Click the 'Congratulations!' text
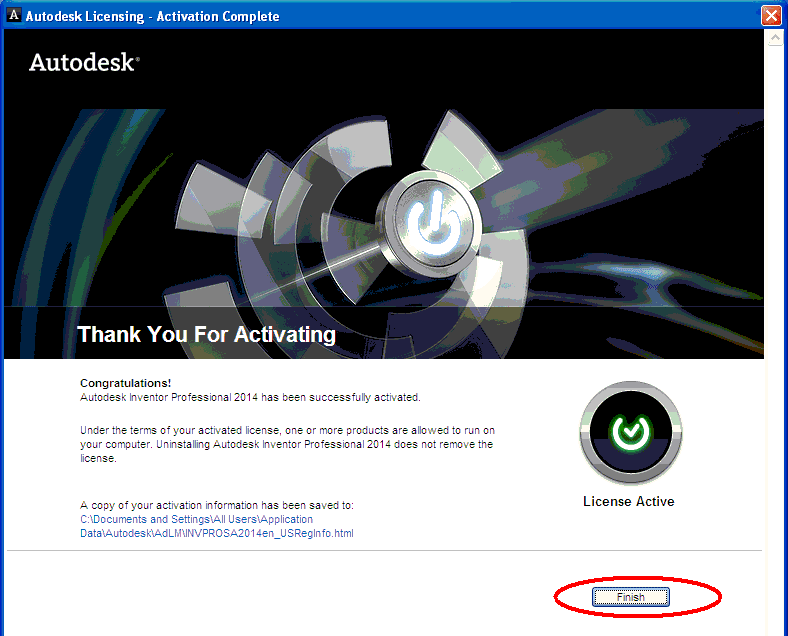 pyautogui.click(x=126, y=383)
